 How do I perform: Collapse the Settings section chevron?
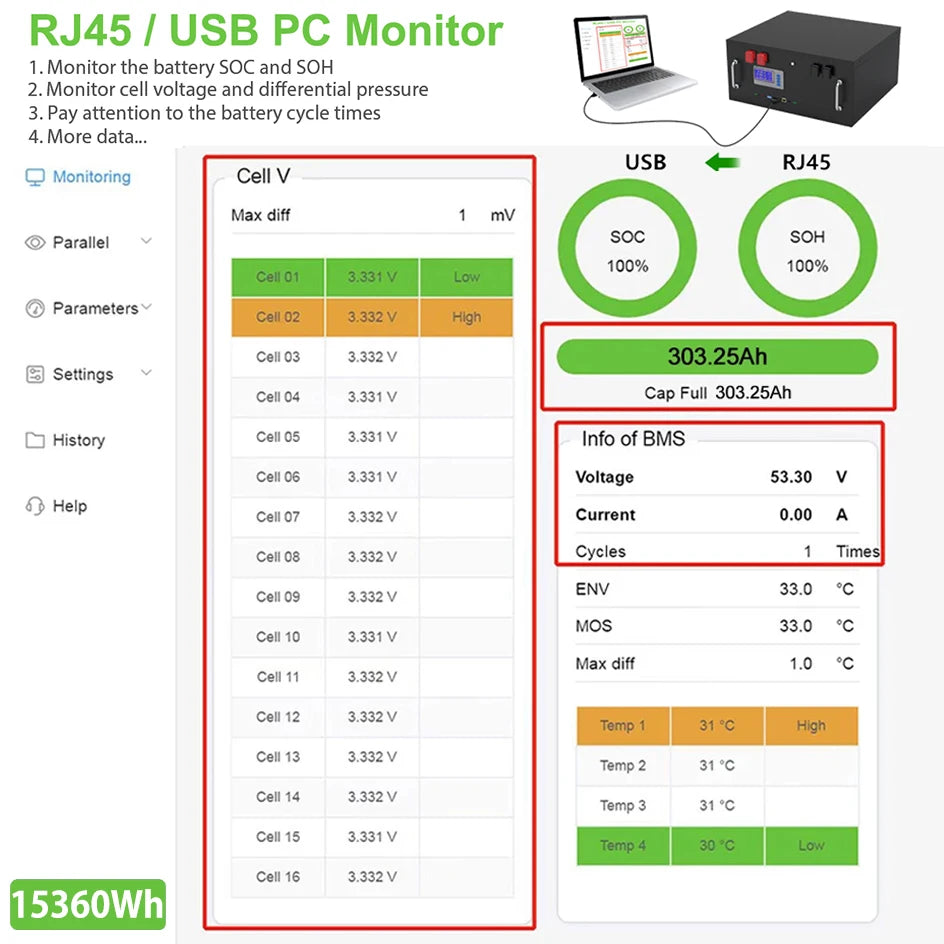coord(147,374)
